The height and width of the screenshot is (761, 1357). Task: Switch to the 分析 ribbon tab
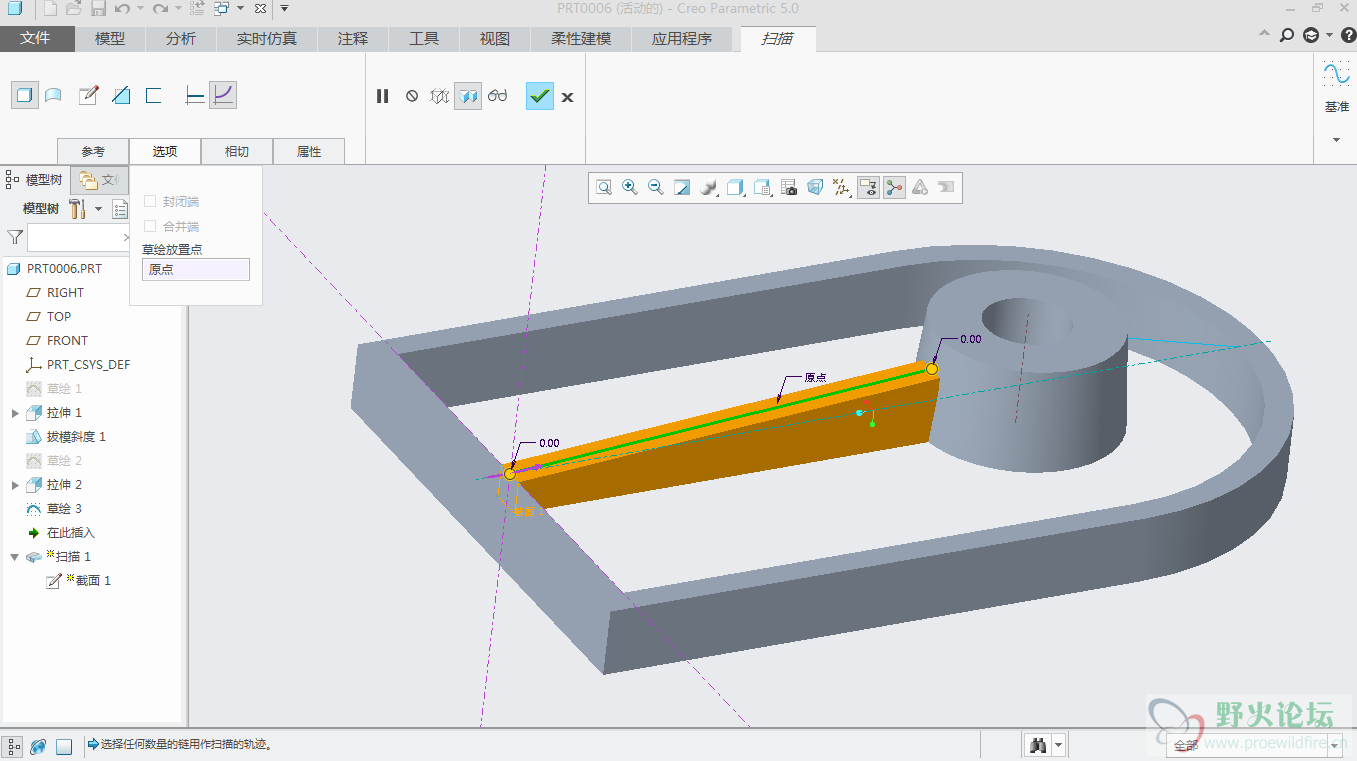click(x=181, y=39)
